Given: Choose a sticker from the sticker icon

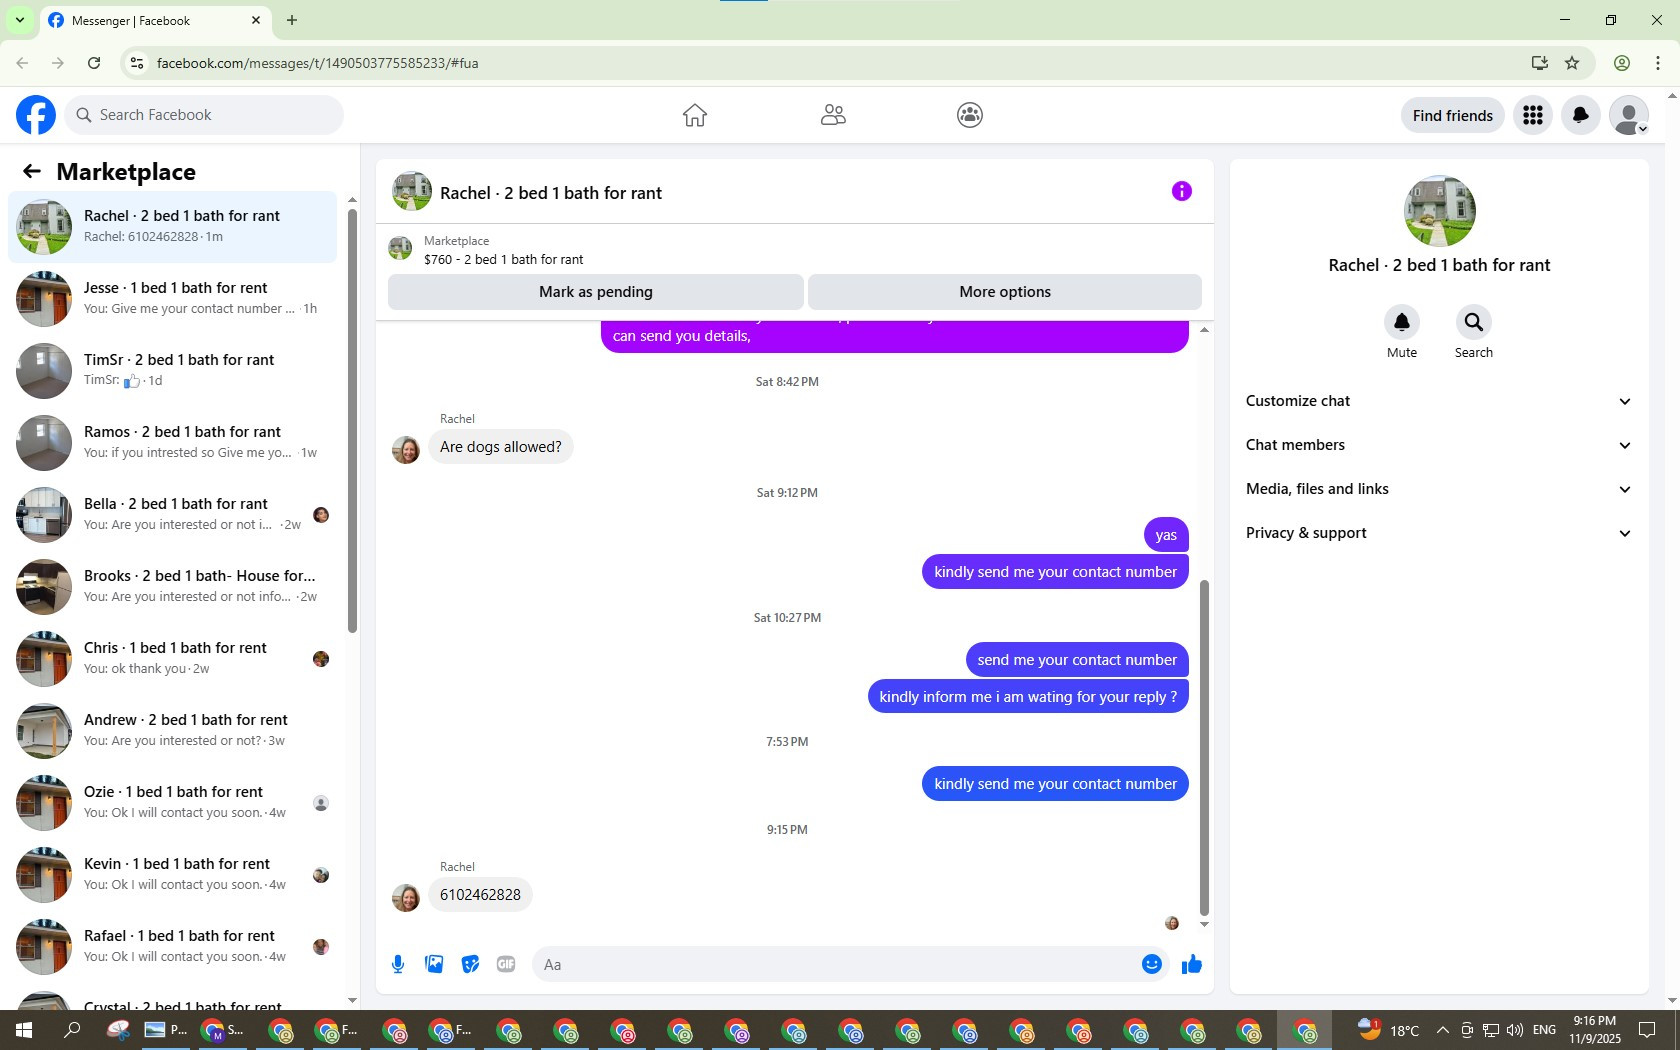Looking at the screenshot, I should click(x=470, y=964).
